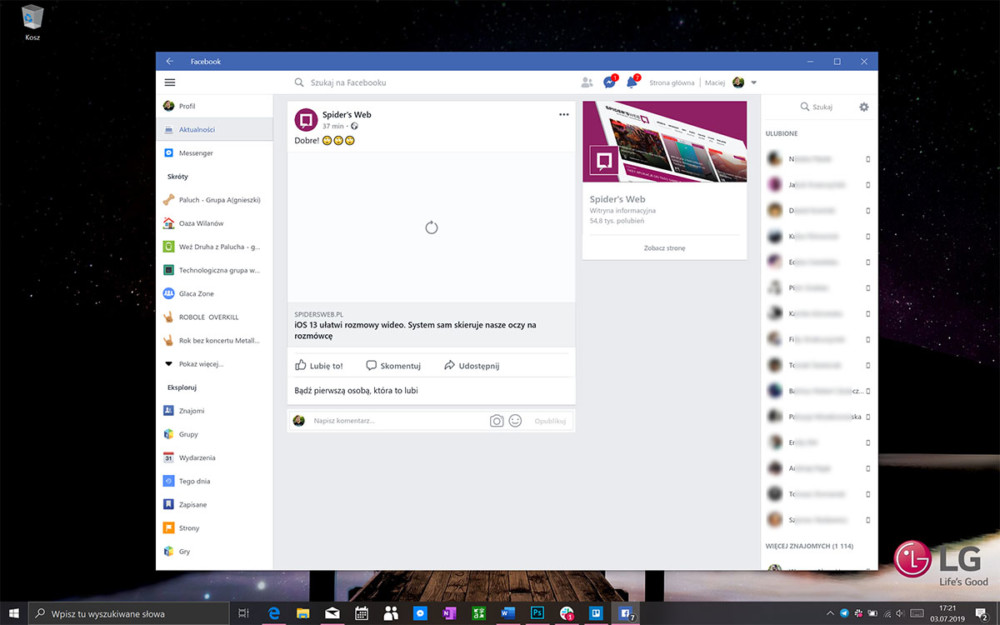This screenshot has width=1000, height=625.
Task: Open Task View on the taskbar
Action: [x=244, y=614]
